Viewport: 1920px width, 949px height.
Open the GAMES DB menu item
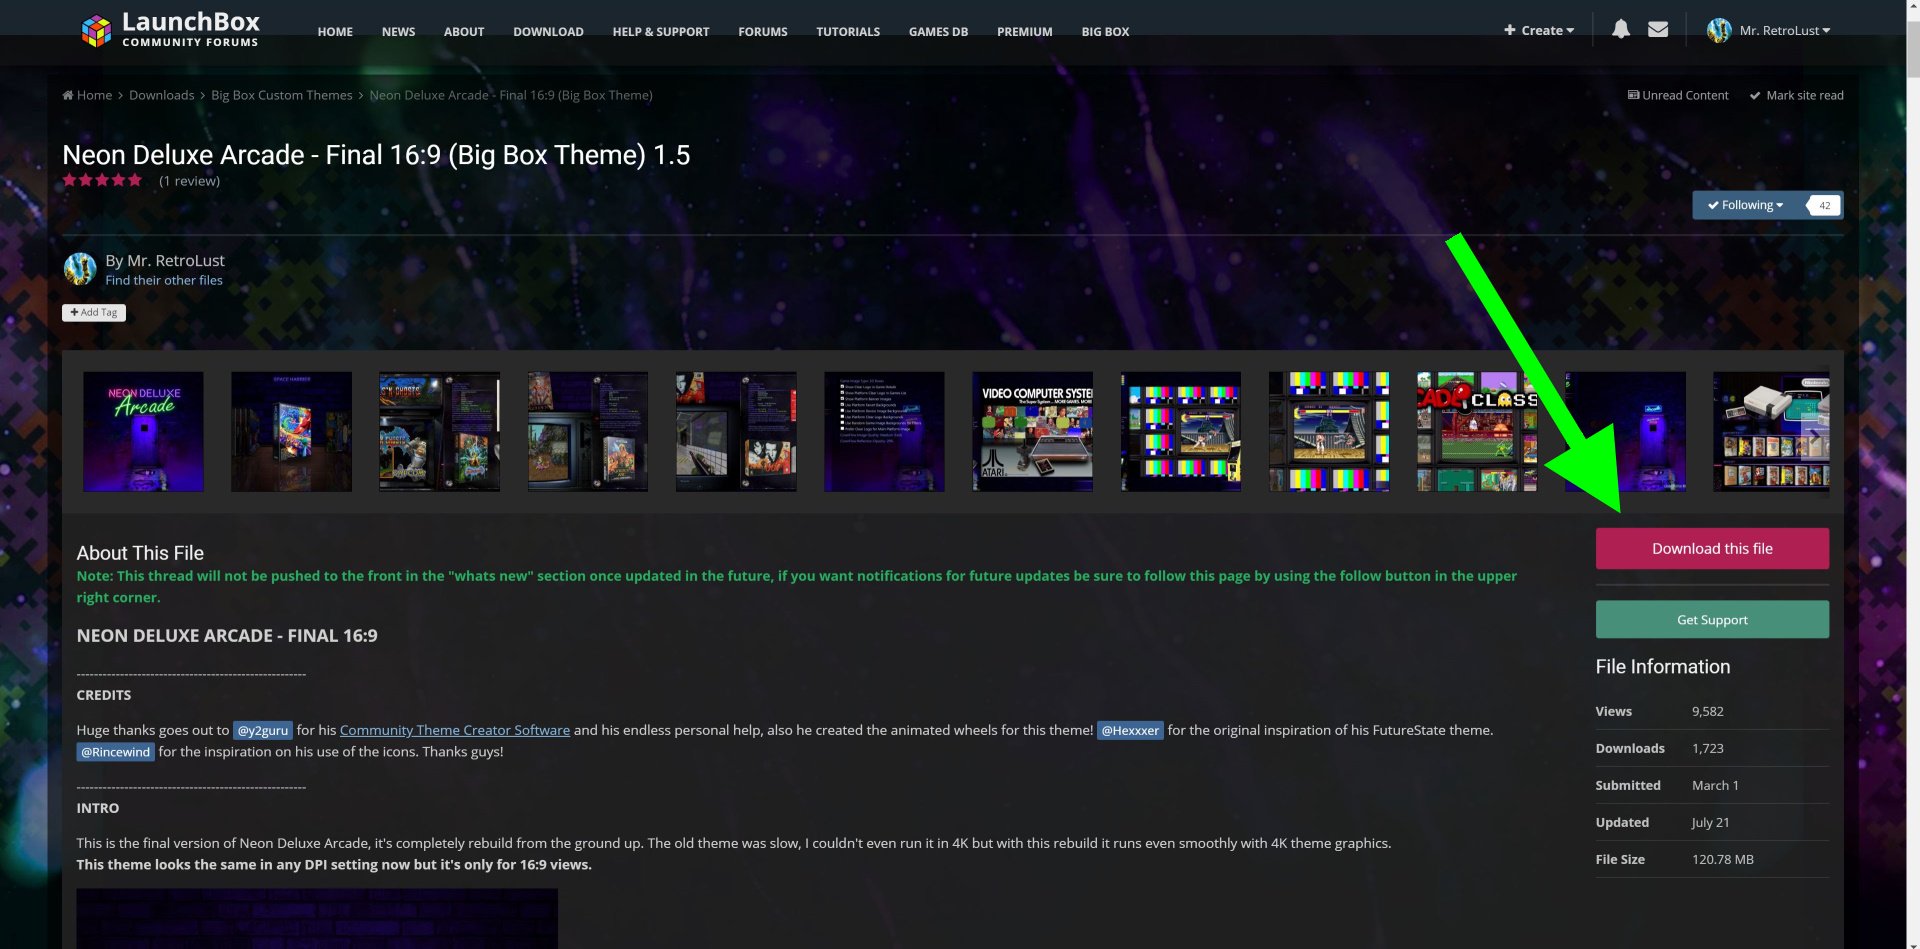coord(938,32)
